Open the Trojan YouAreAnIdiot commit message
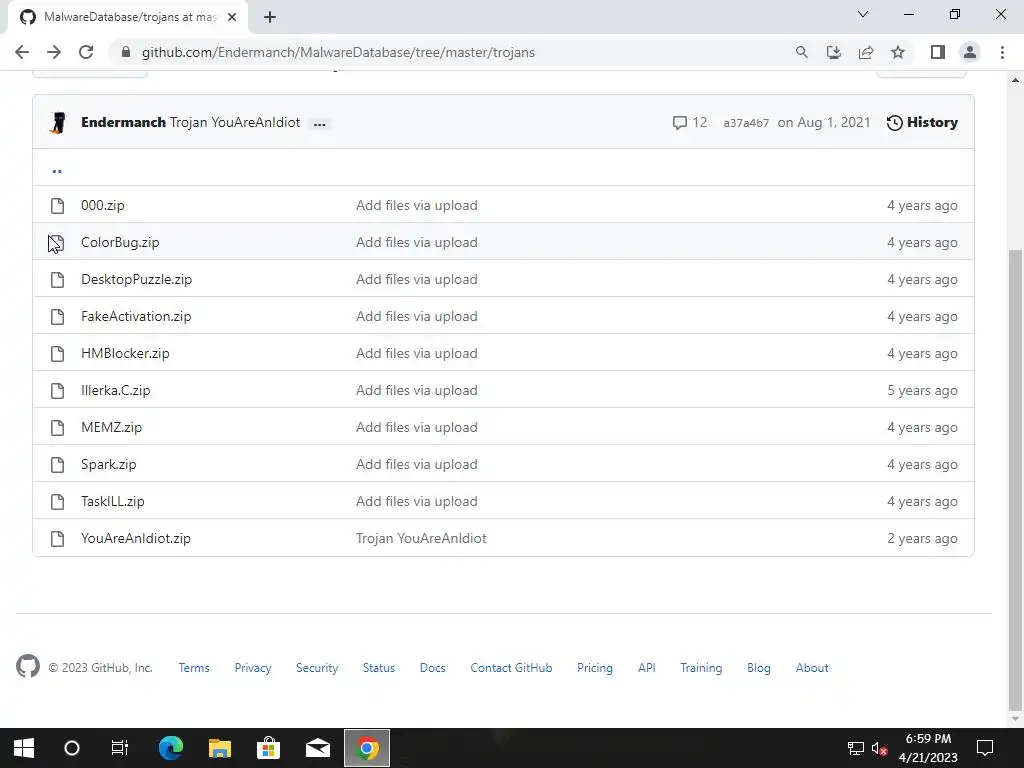 click(x=234, y=122)
